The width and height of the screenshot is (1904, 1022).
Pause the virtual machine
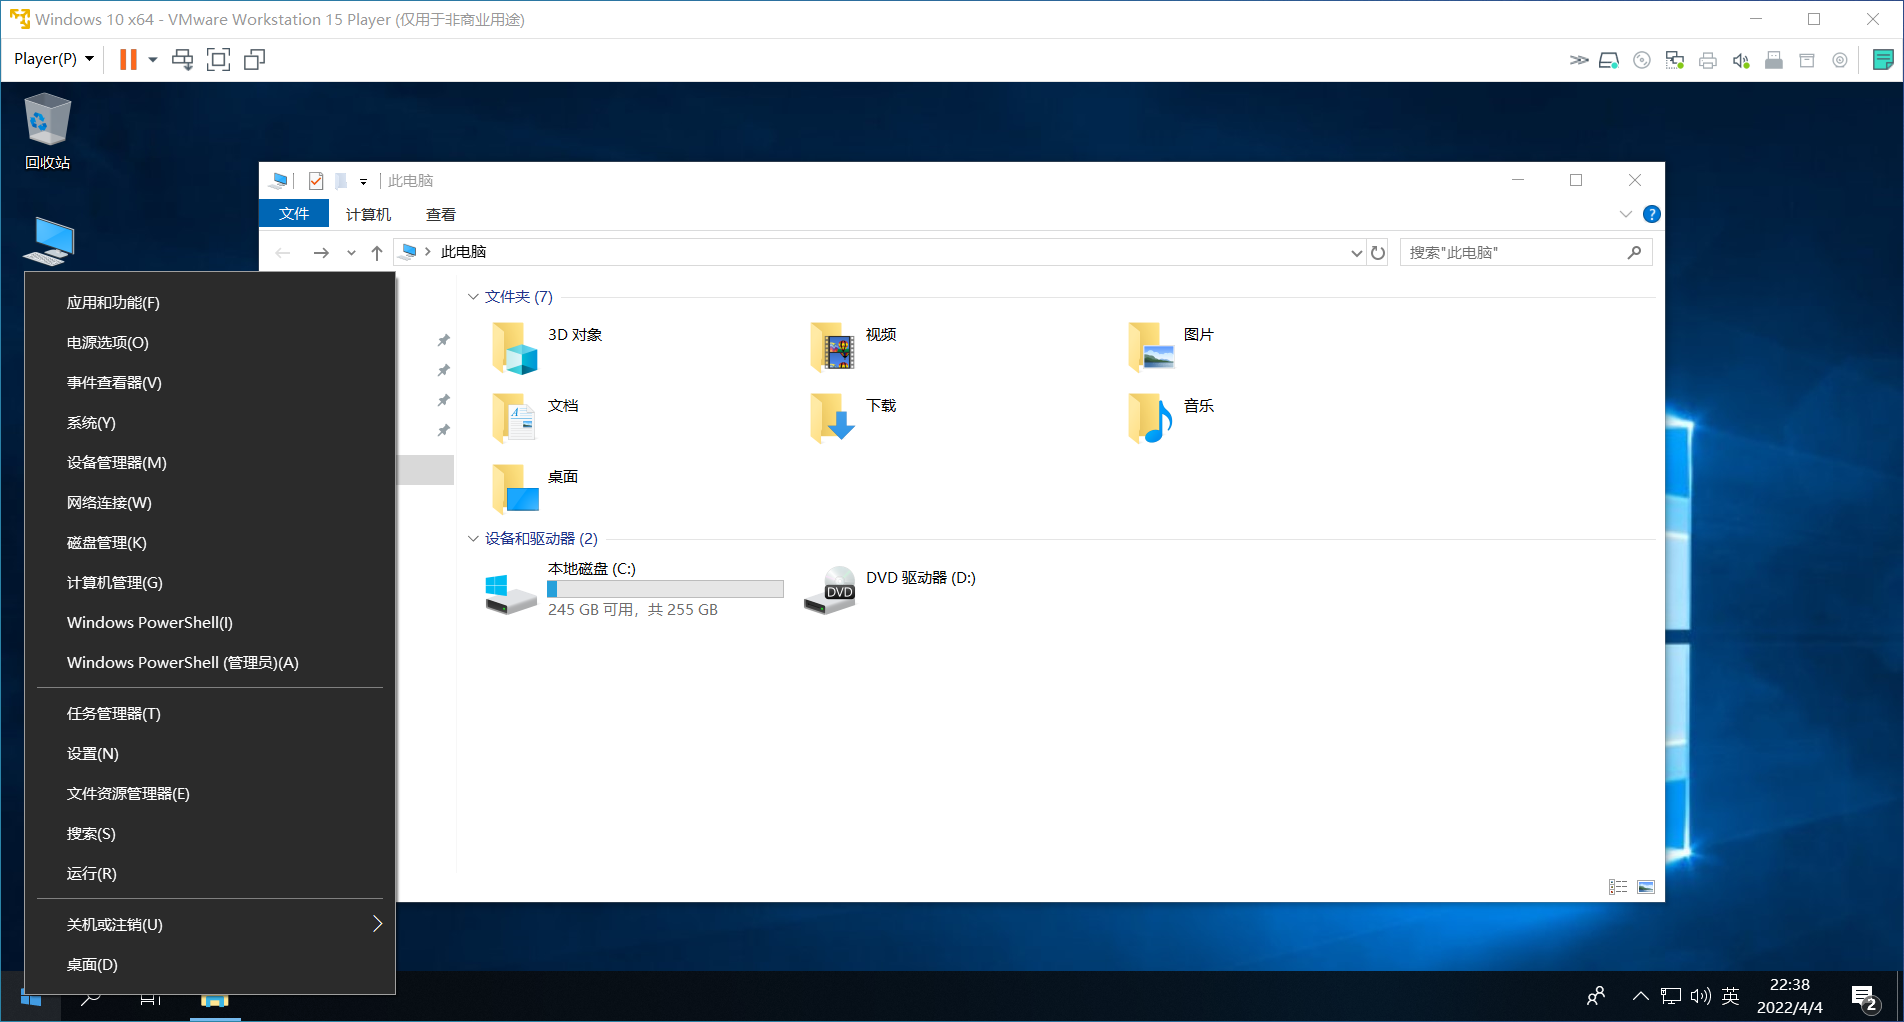pyautogui.click(x=128, y=60)
